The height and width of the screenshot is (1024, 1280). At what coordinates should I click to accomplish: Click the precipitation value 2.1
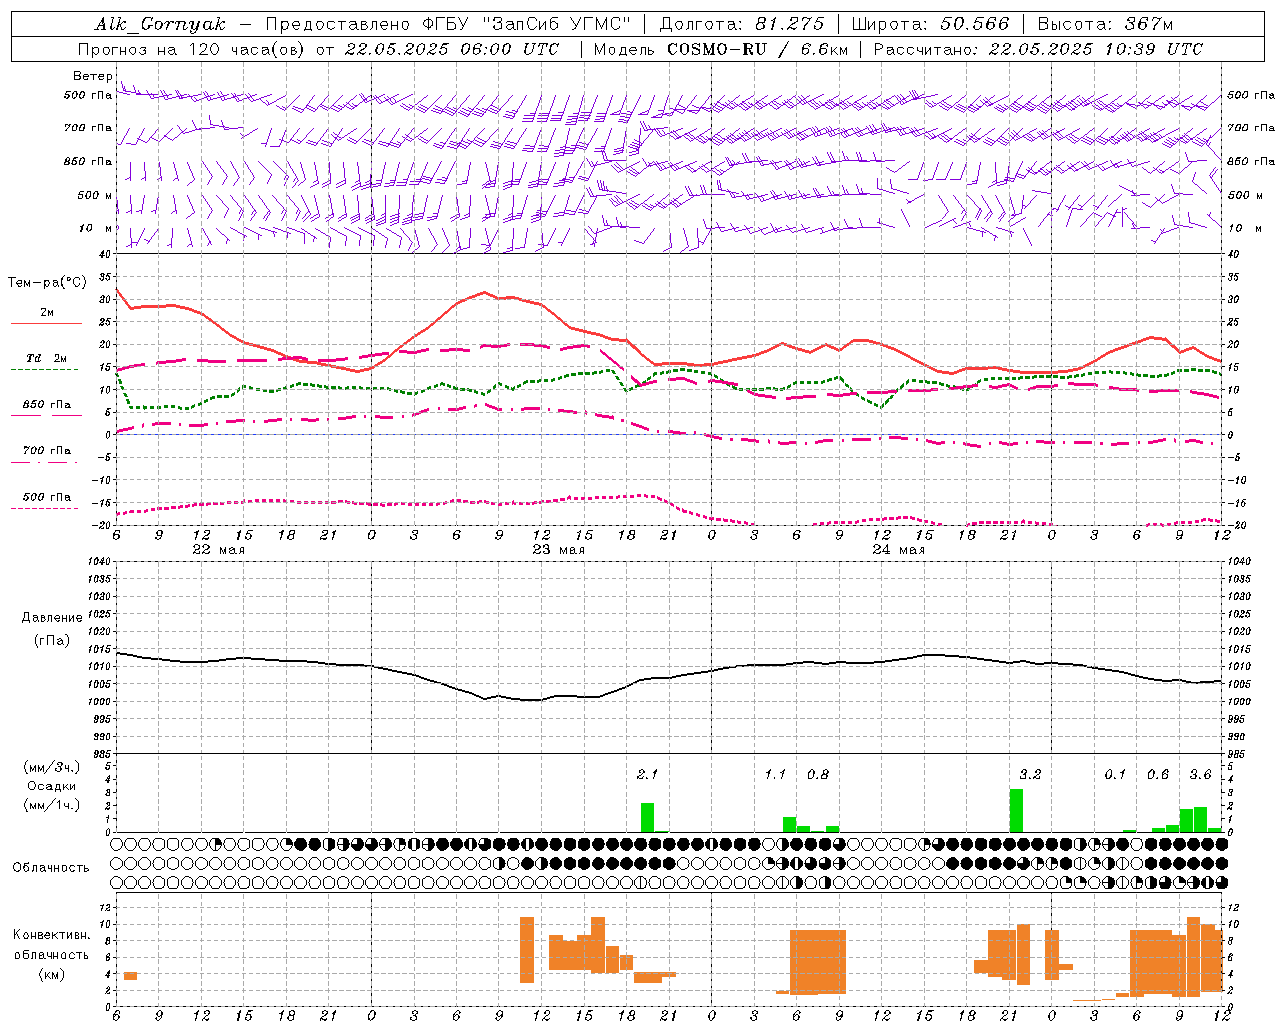point(648,775)
